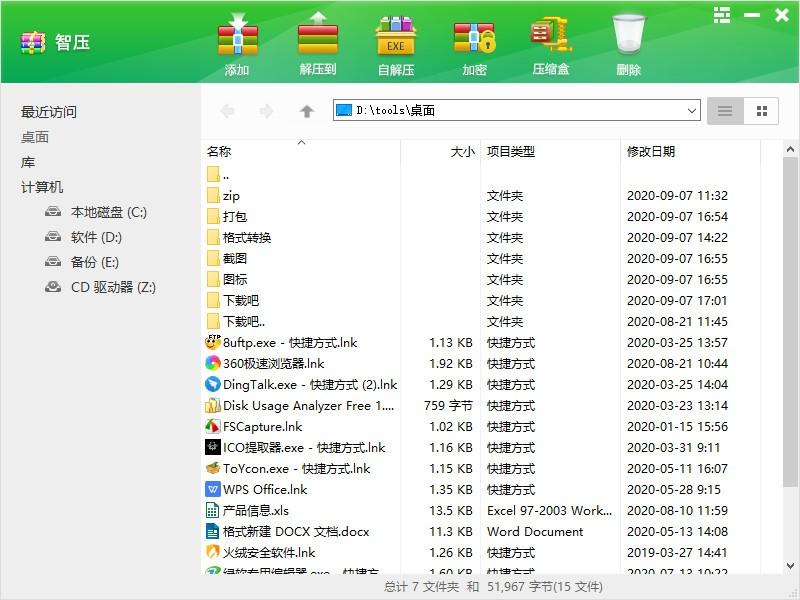Sort files by 修改日期 column header
This screenshot has width=800, height=600.
651,152
